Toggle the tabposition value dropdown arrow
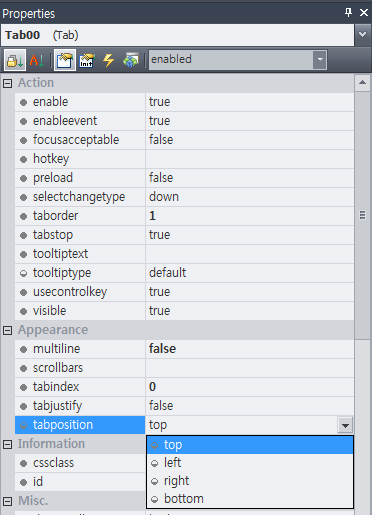Screen dimensions: 372x515 345,425
